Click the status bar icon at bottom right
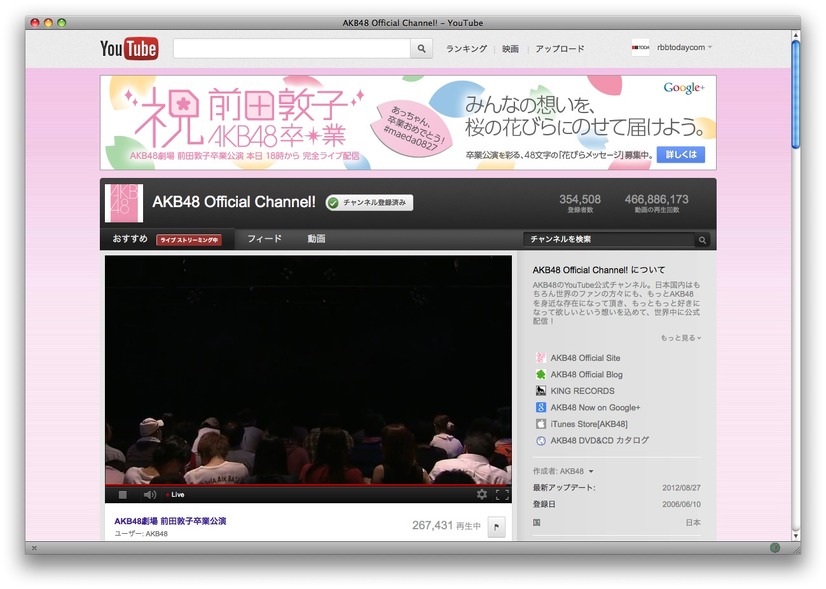Image resolution: width=826 pixels, height=589 pixels. tap(775, 547)
